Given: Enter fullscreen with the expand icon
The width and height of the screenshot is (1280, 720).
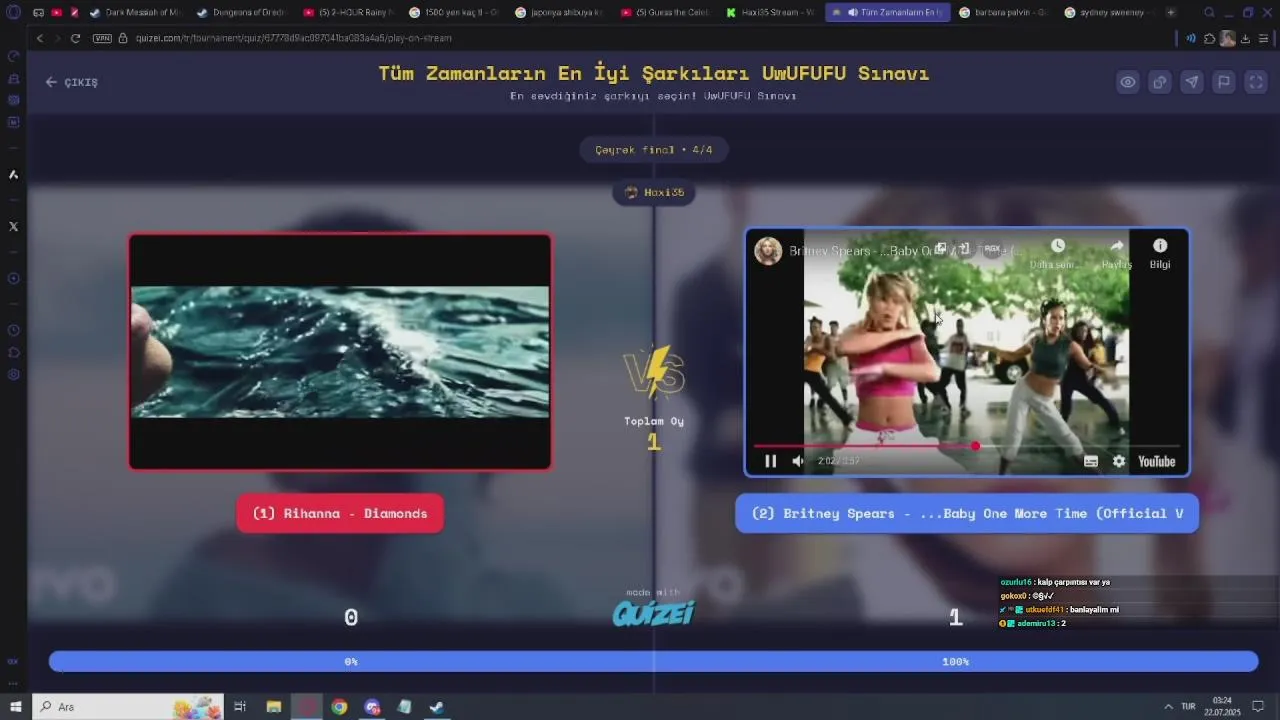Looking at the screenshot, I should coord(1256,82).
